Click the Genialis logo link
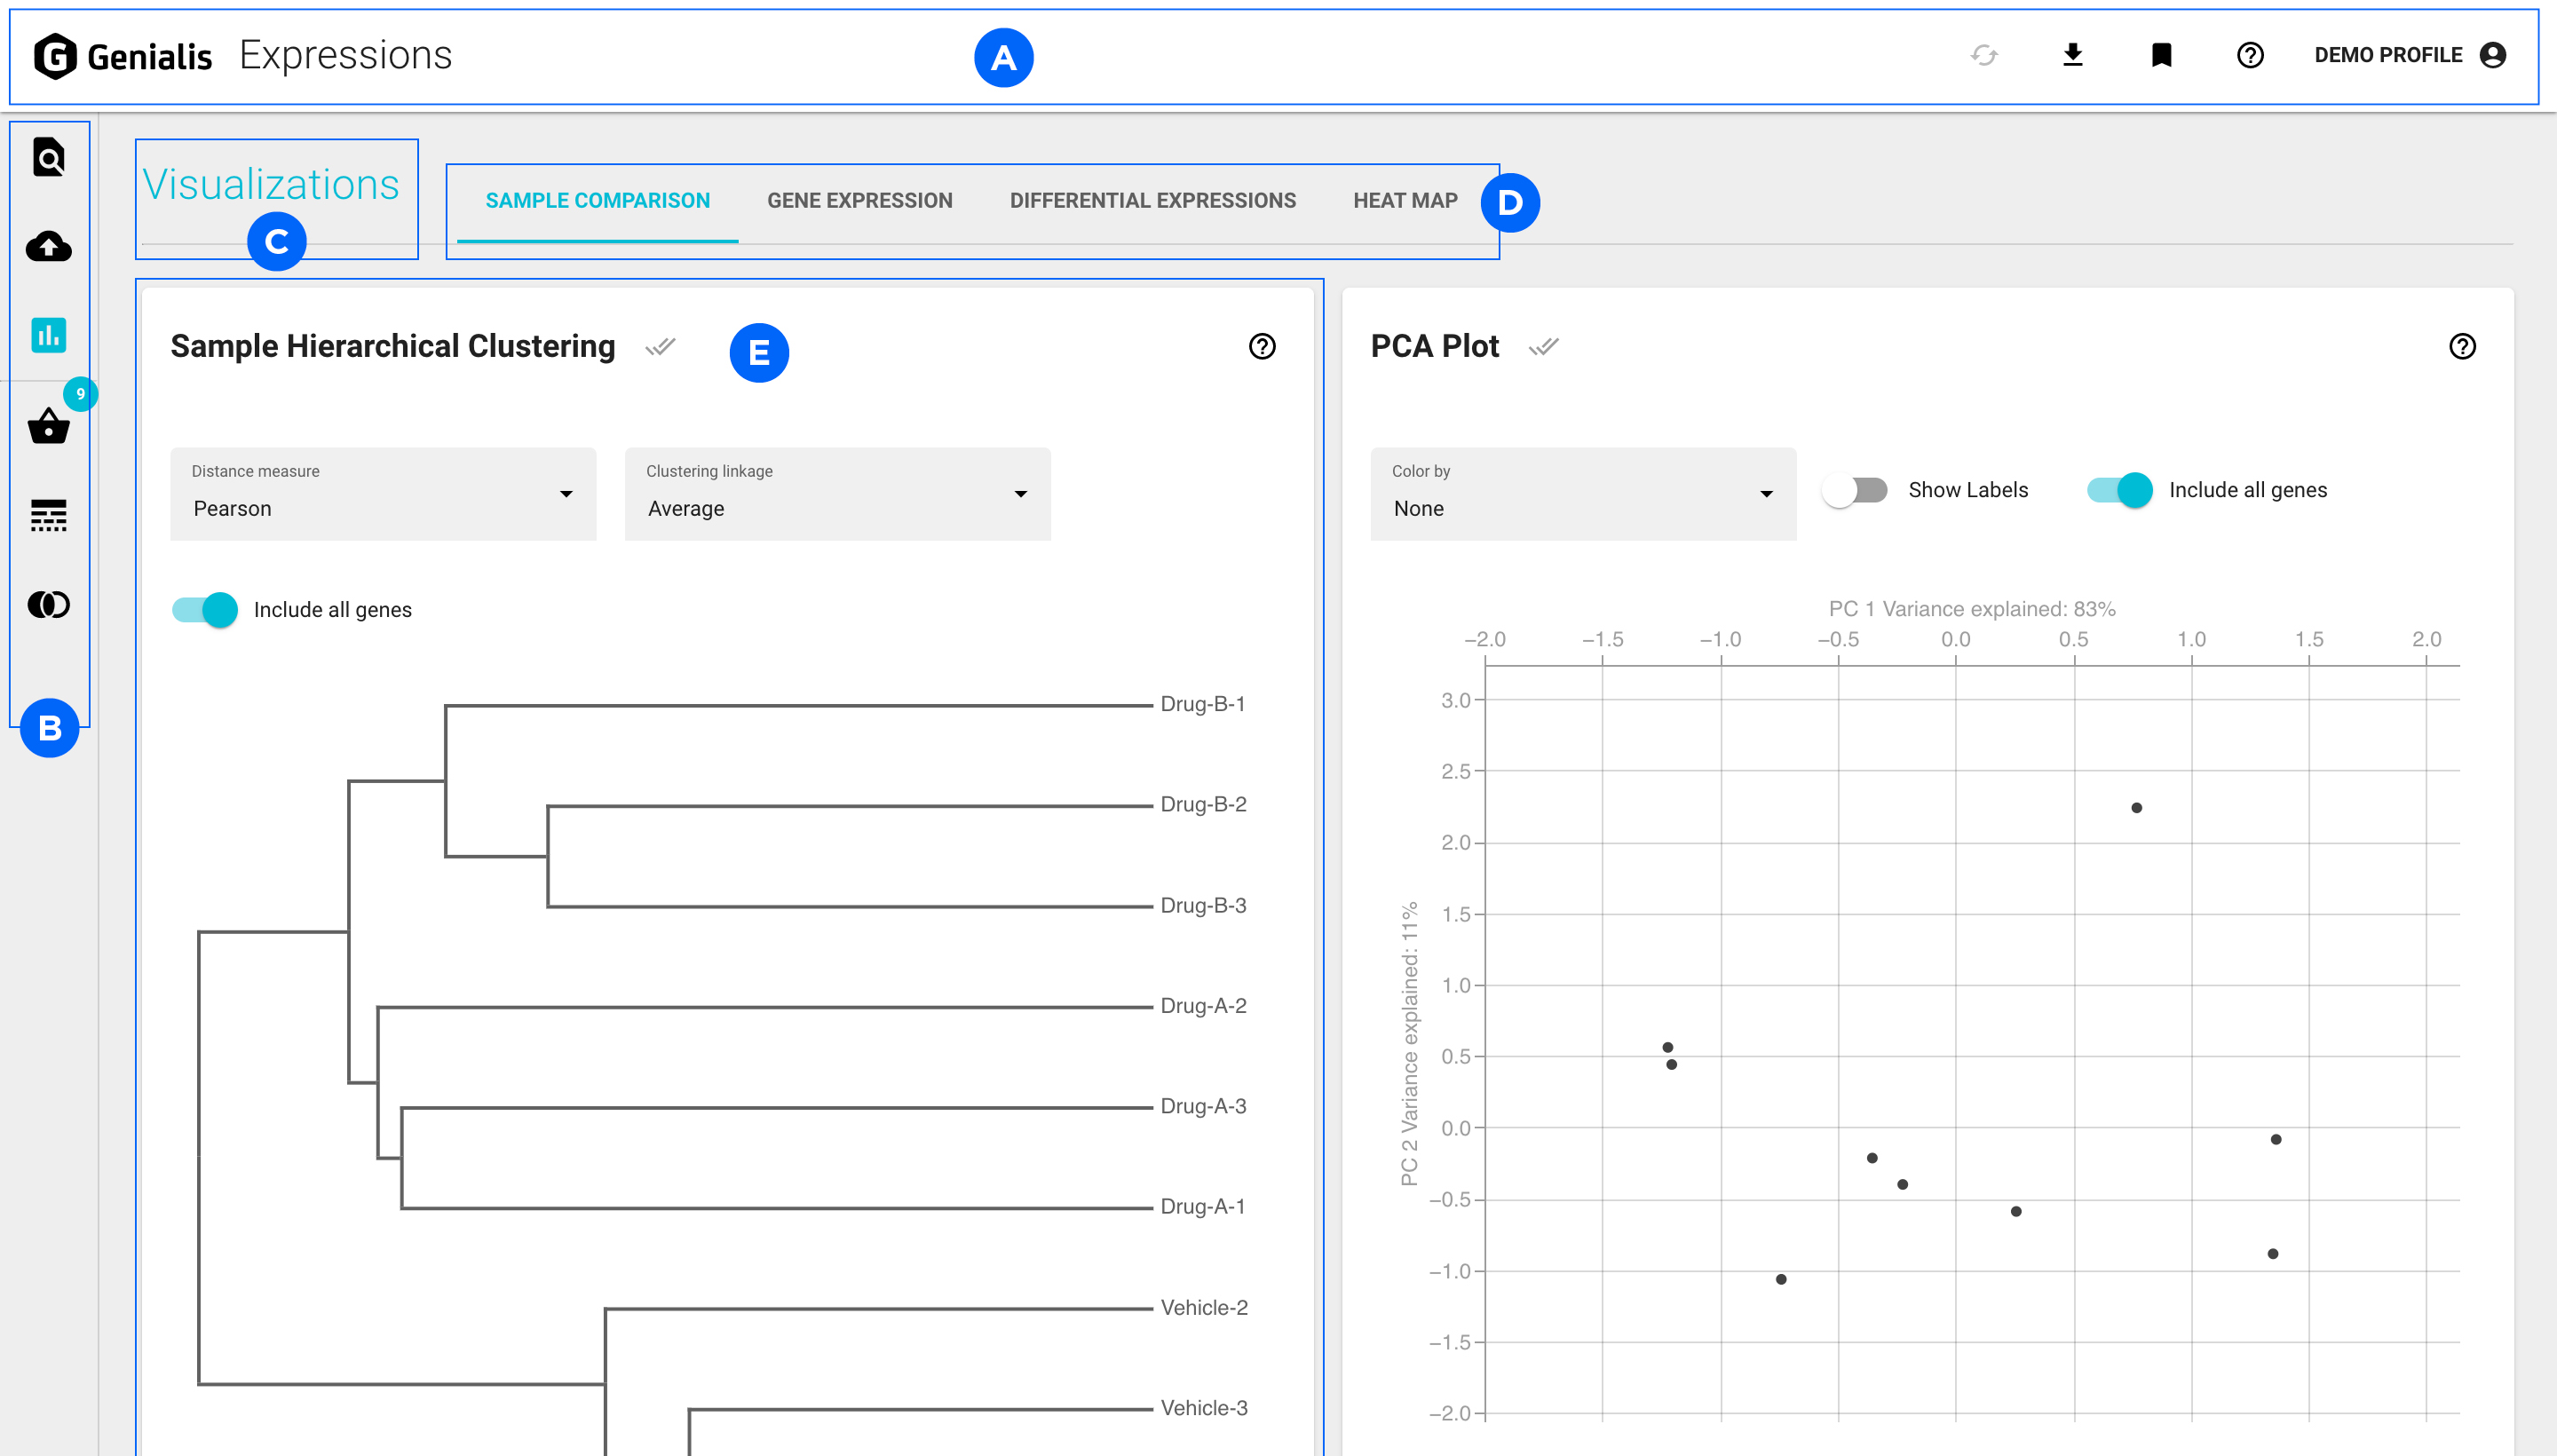The height and width of the screenshot is (1456, 2557). click(123, 56)
